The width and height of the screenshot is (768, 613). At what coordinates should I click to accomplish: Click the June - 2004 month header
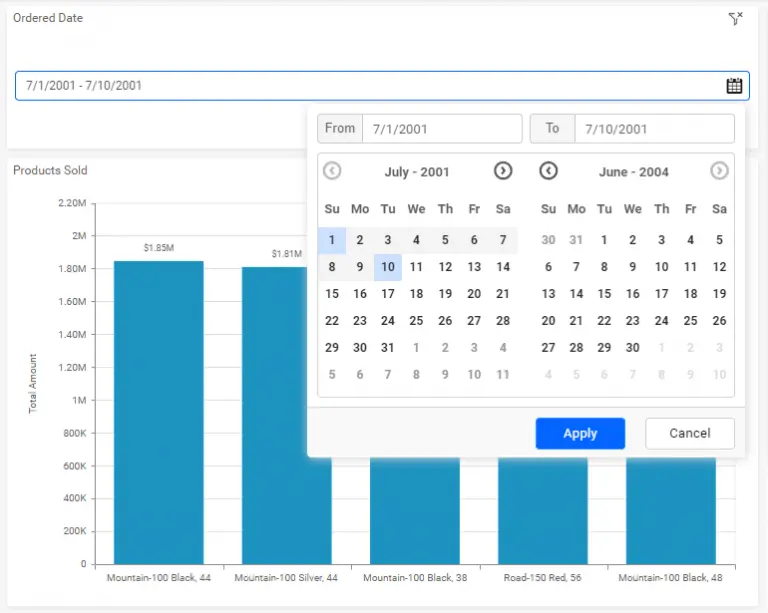pos(633,172)
